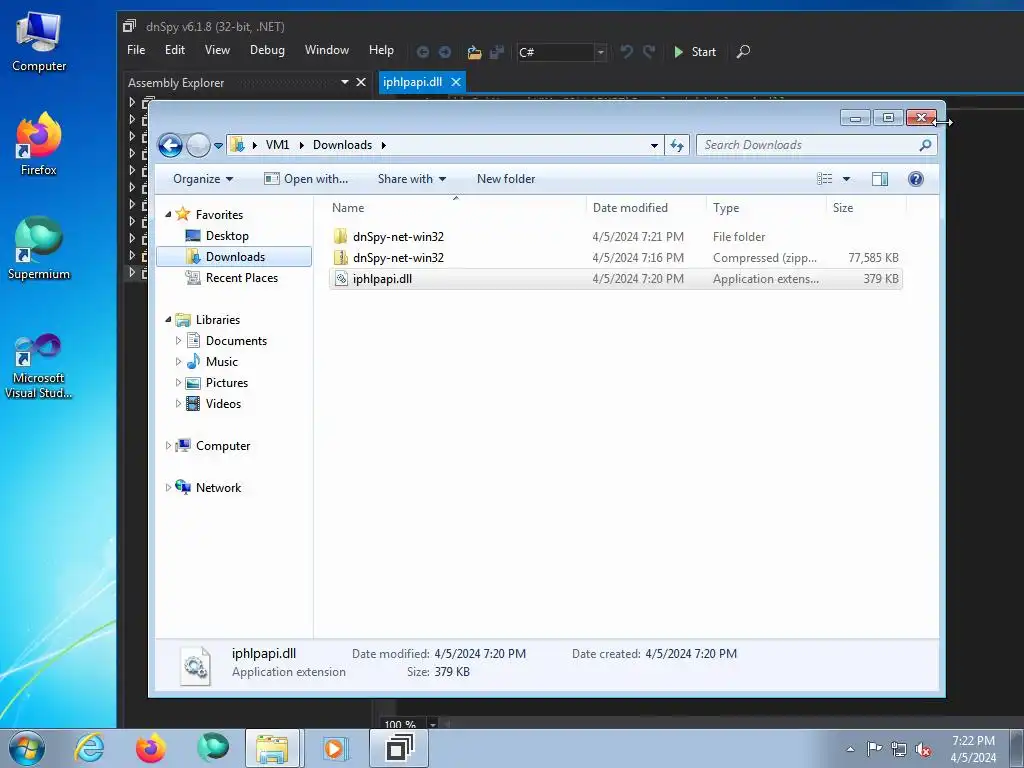
Task: Click Explorer Forward navigation button
Action: click(x=198, y=145)
